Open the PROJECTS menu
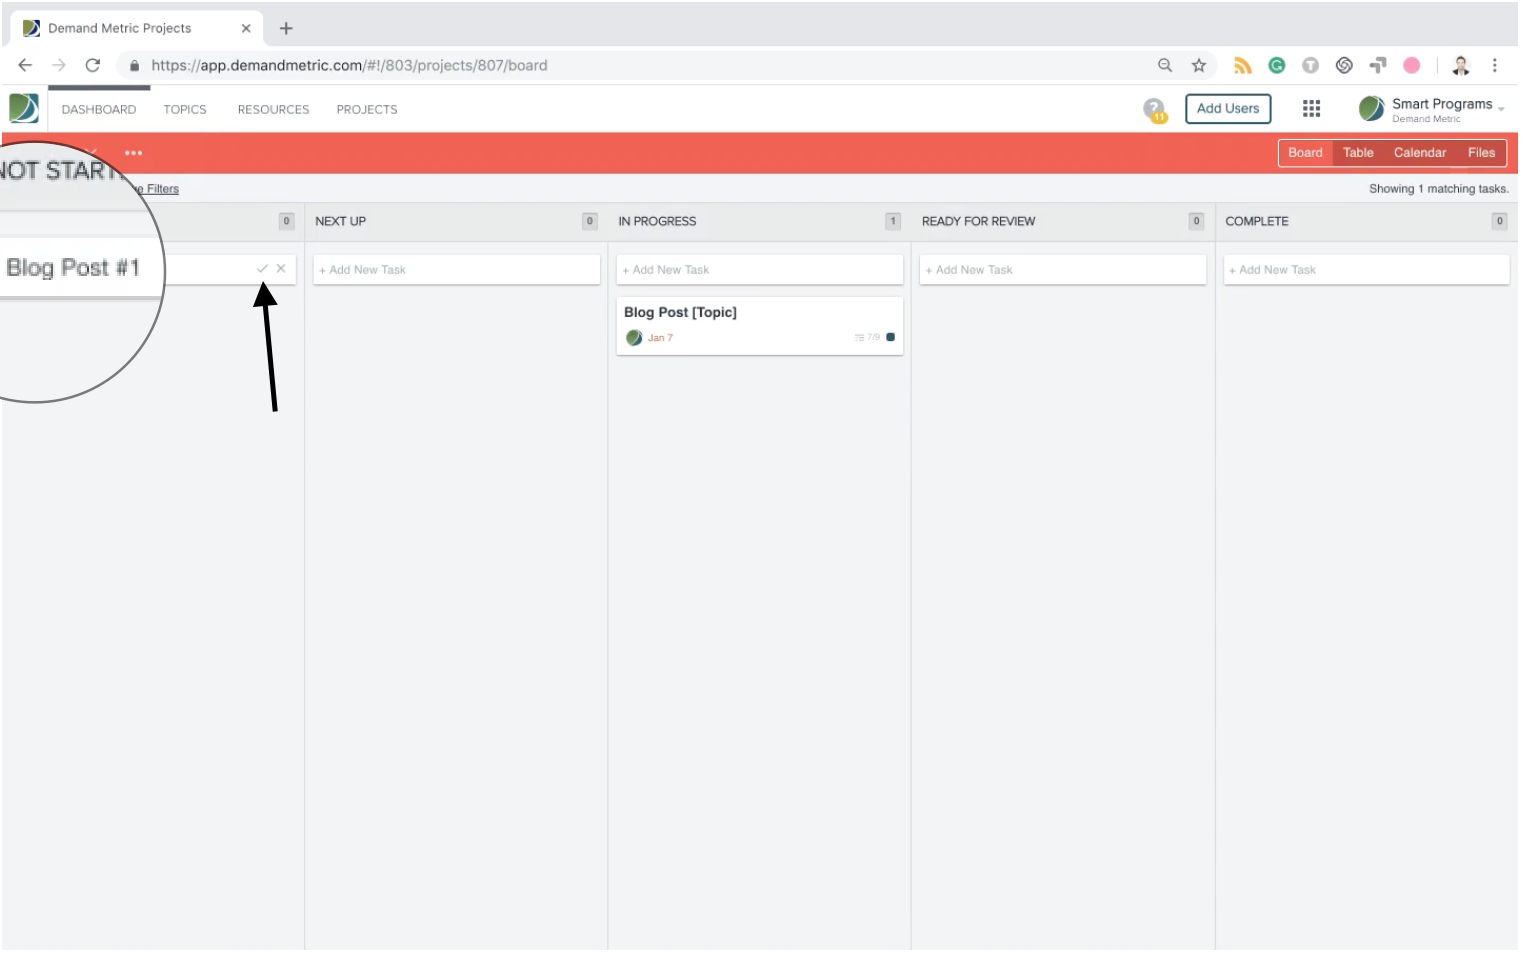The height and width of the screenshot is (954, 1522). [367, 110]
